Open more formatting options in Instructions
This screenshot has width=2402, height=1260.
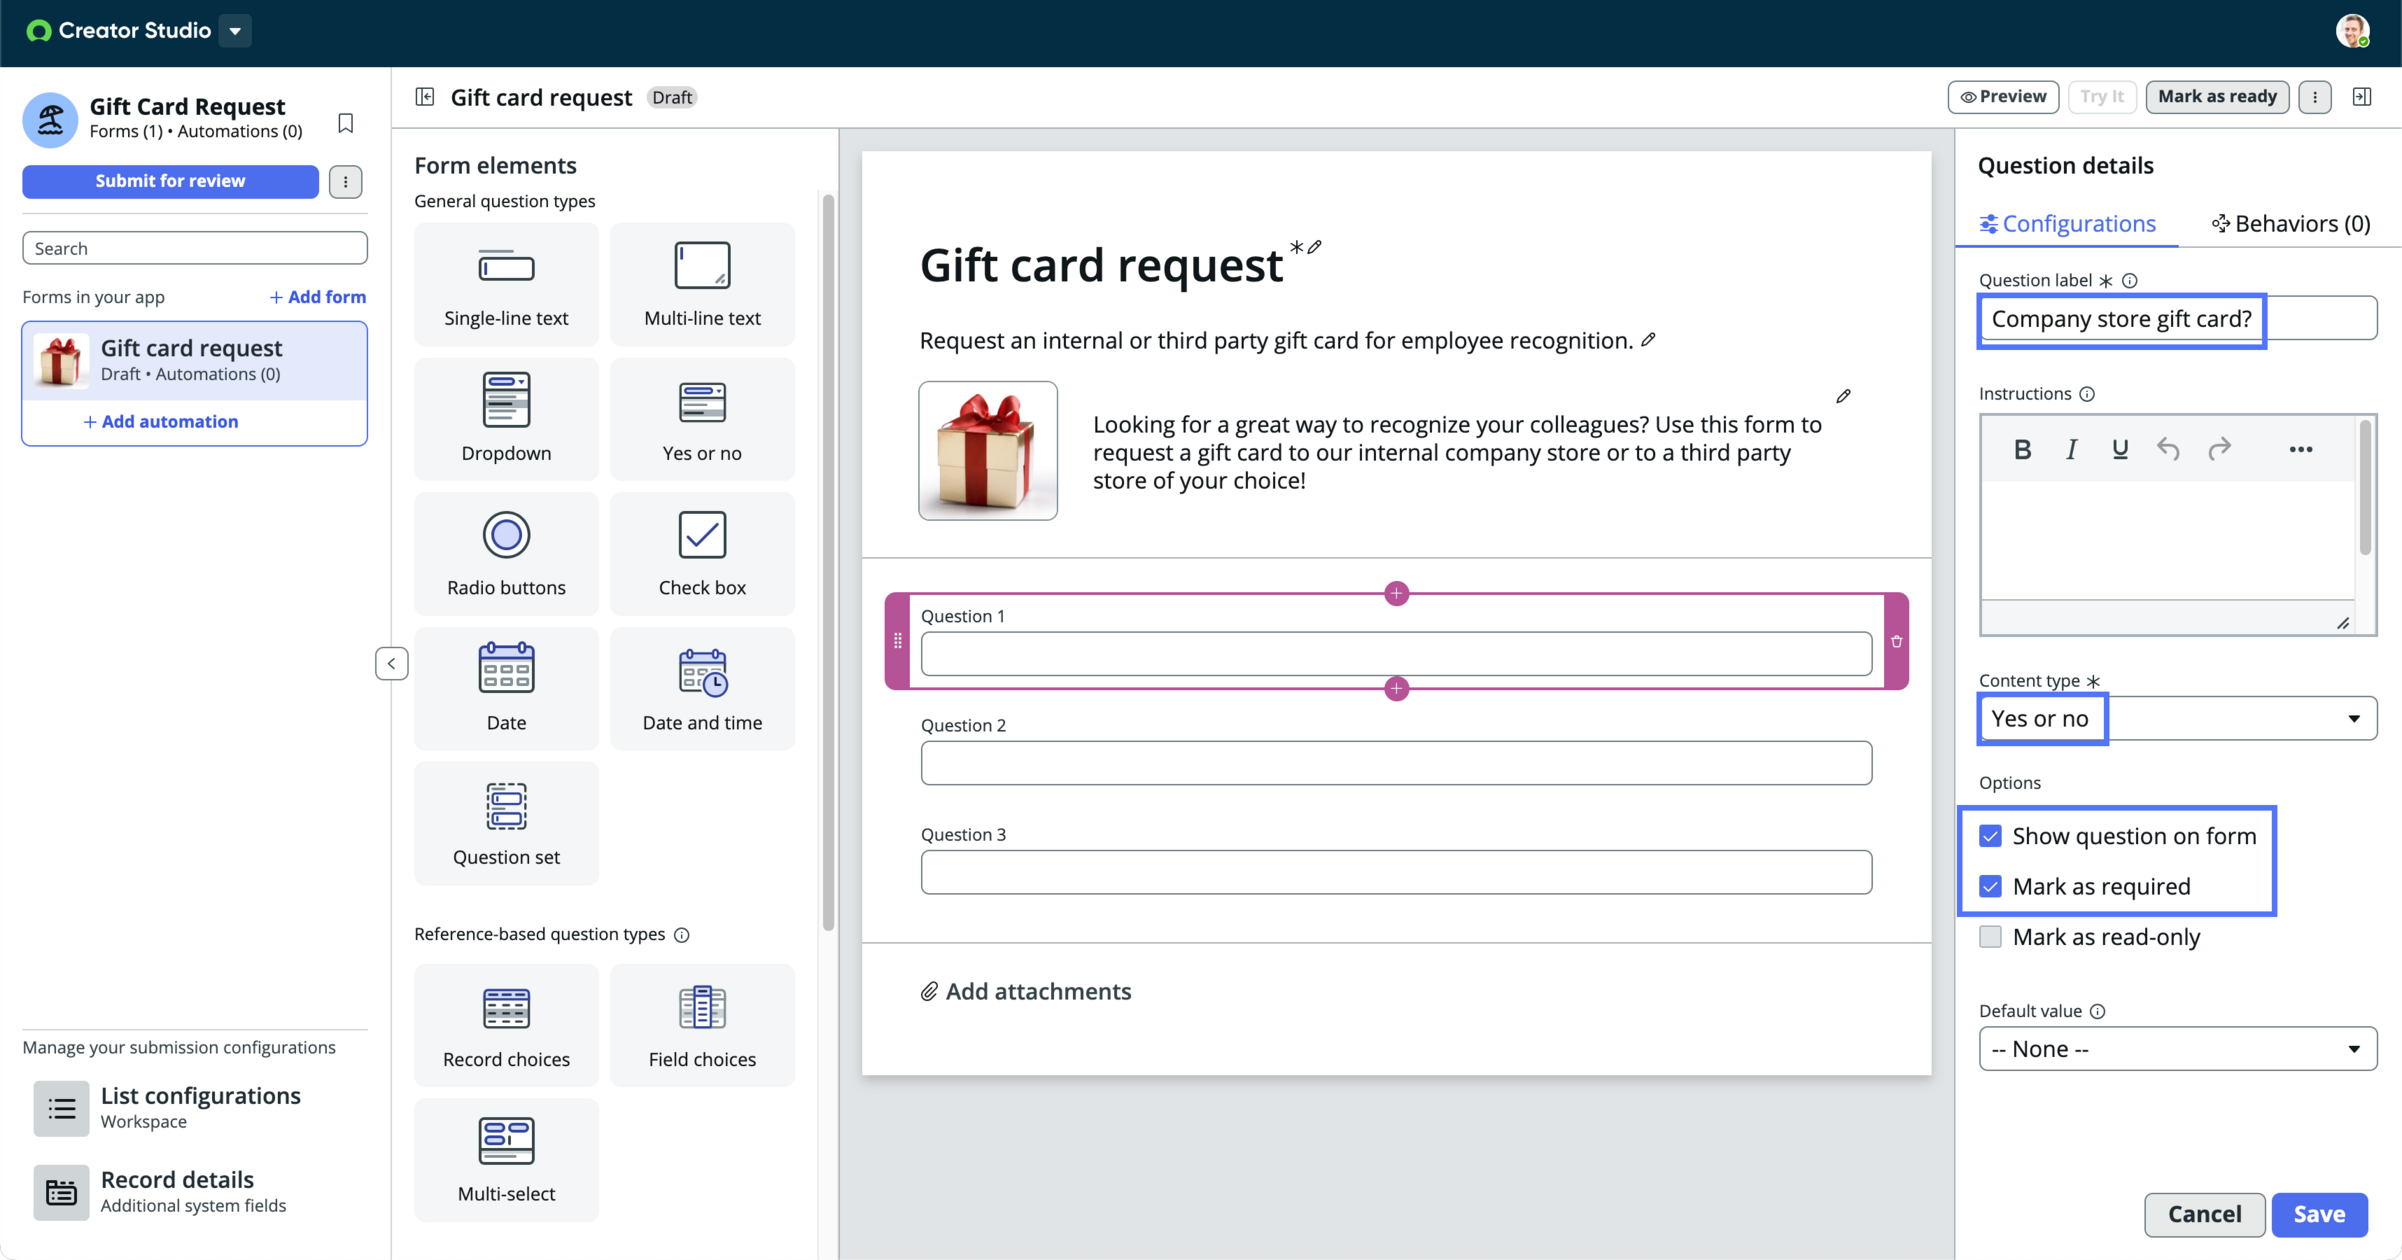[x=2301, y=449]
